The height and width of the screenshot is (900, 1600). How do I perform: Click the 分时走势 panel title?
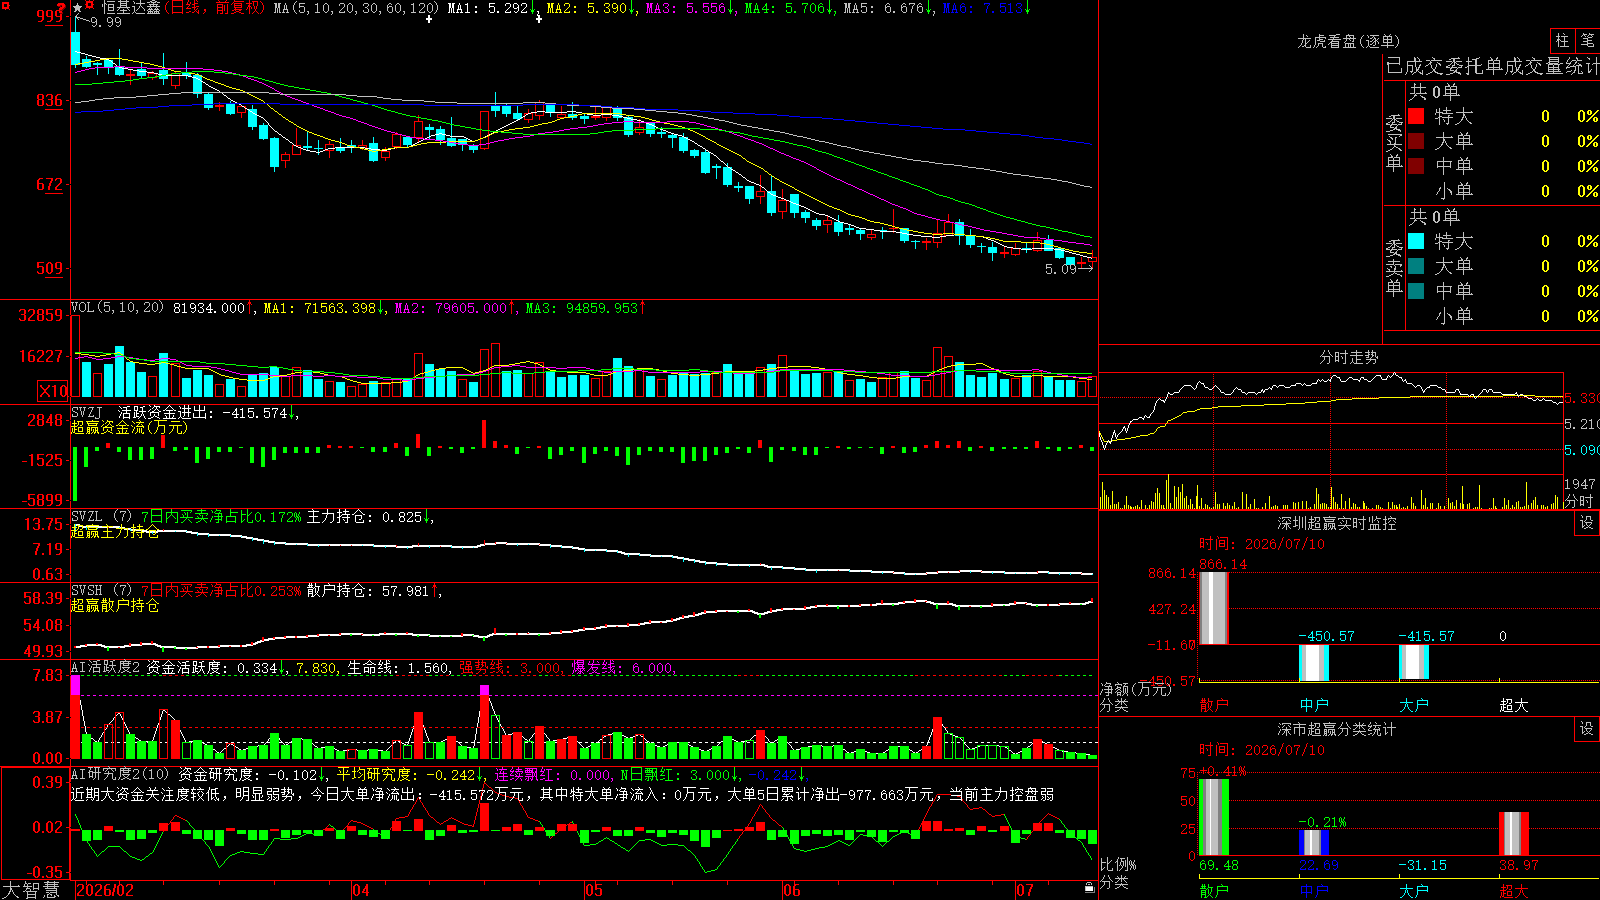tap(1348, 357)
